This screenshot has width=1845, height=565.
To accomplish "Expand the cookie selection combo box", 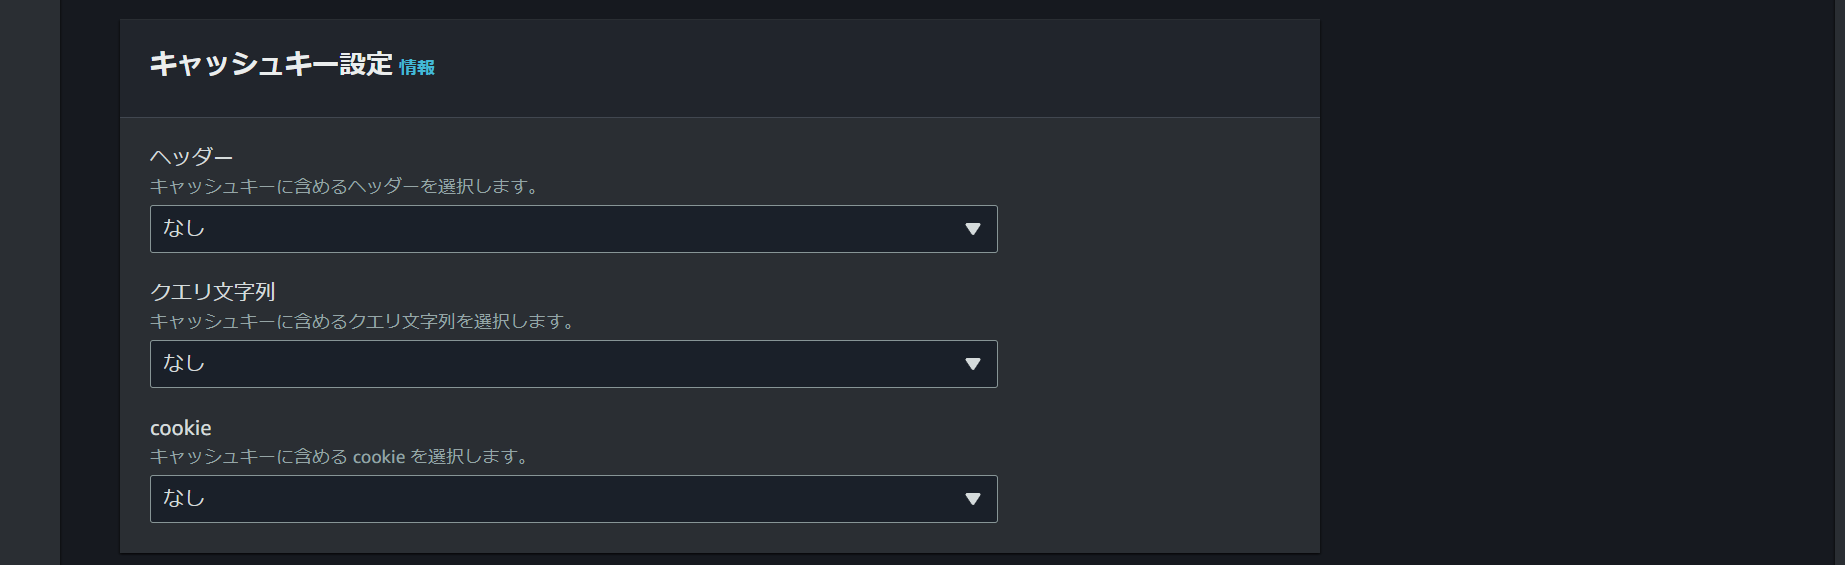I will (x=573, y=499).
